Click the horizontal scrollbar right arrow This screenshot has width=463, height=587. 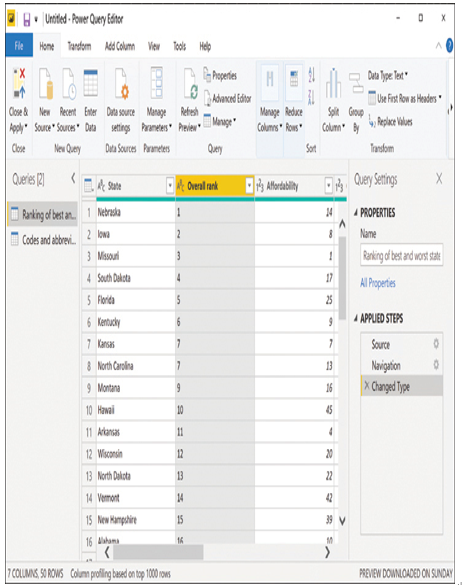click(x=327, y=552)
